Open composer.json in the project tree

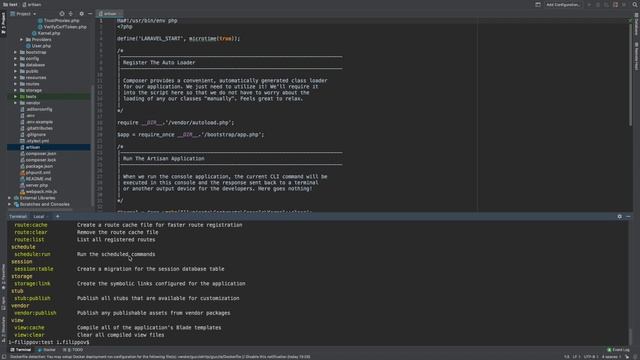(38, 153)
